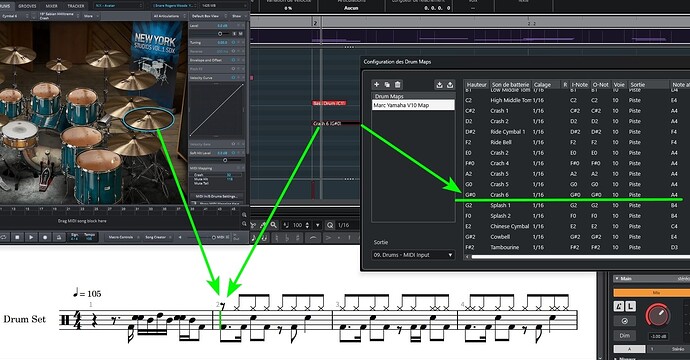Open the Sortie 09. Drums MIDI Input dropdown
Viewport: 690px width, 360px height.
pyautogui.click(x=413, y=255)
